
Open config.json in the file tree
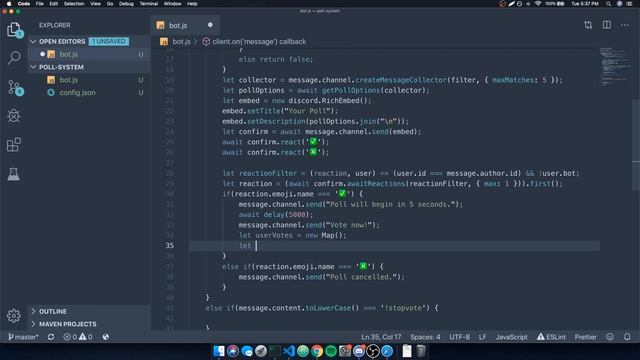(89, 92)
